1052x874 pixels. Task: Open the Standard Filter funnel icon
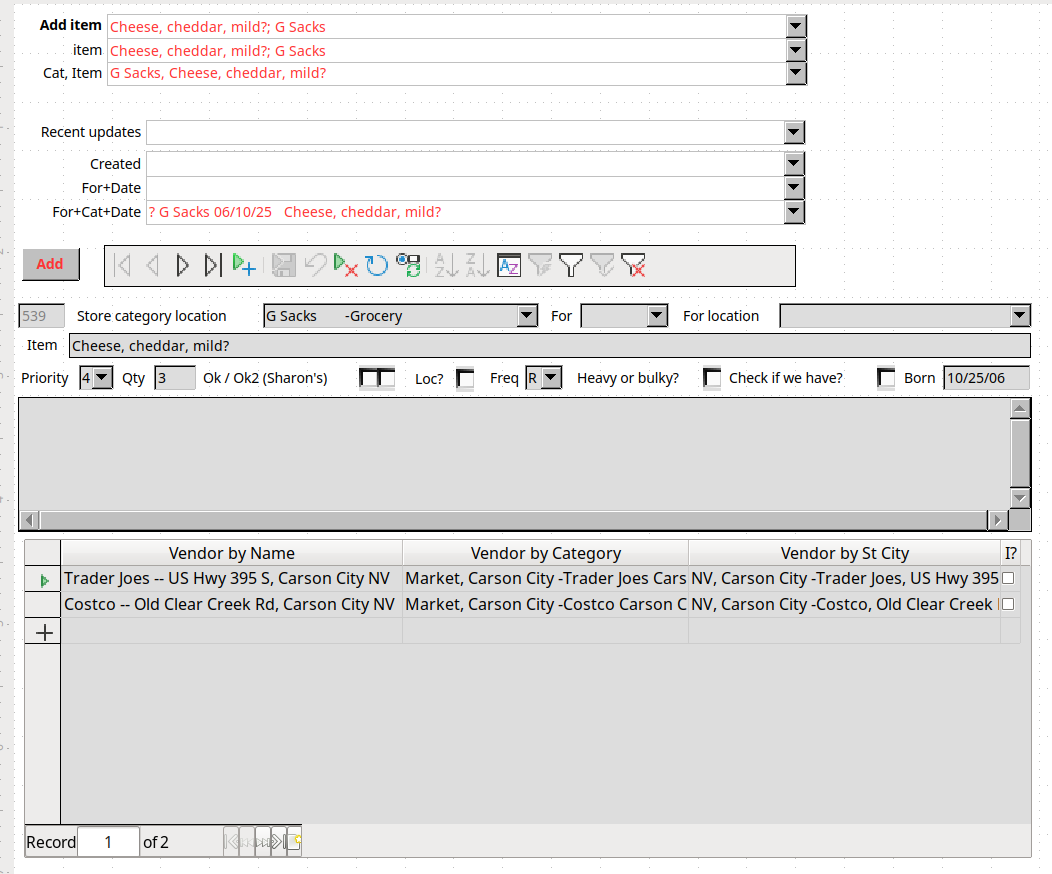[x=570, y=265]
